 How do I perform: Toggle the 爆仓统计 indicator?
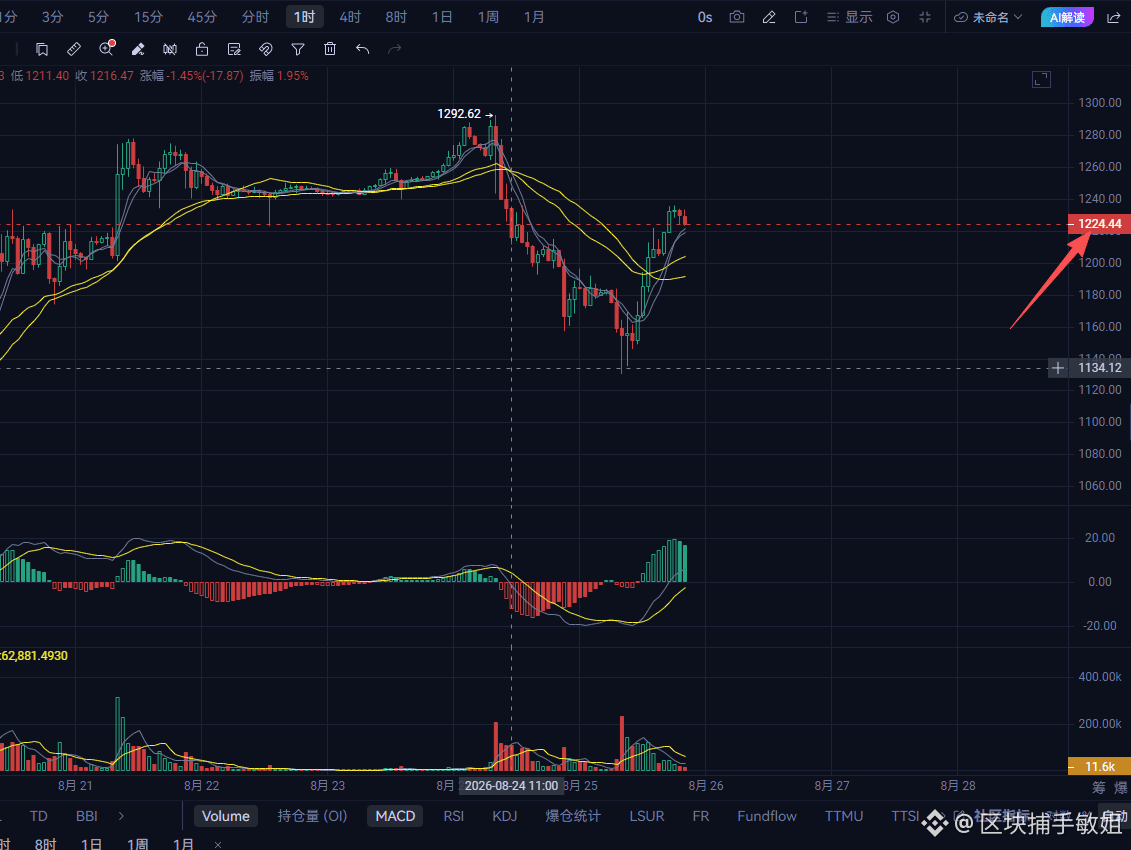573,816
